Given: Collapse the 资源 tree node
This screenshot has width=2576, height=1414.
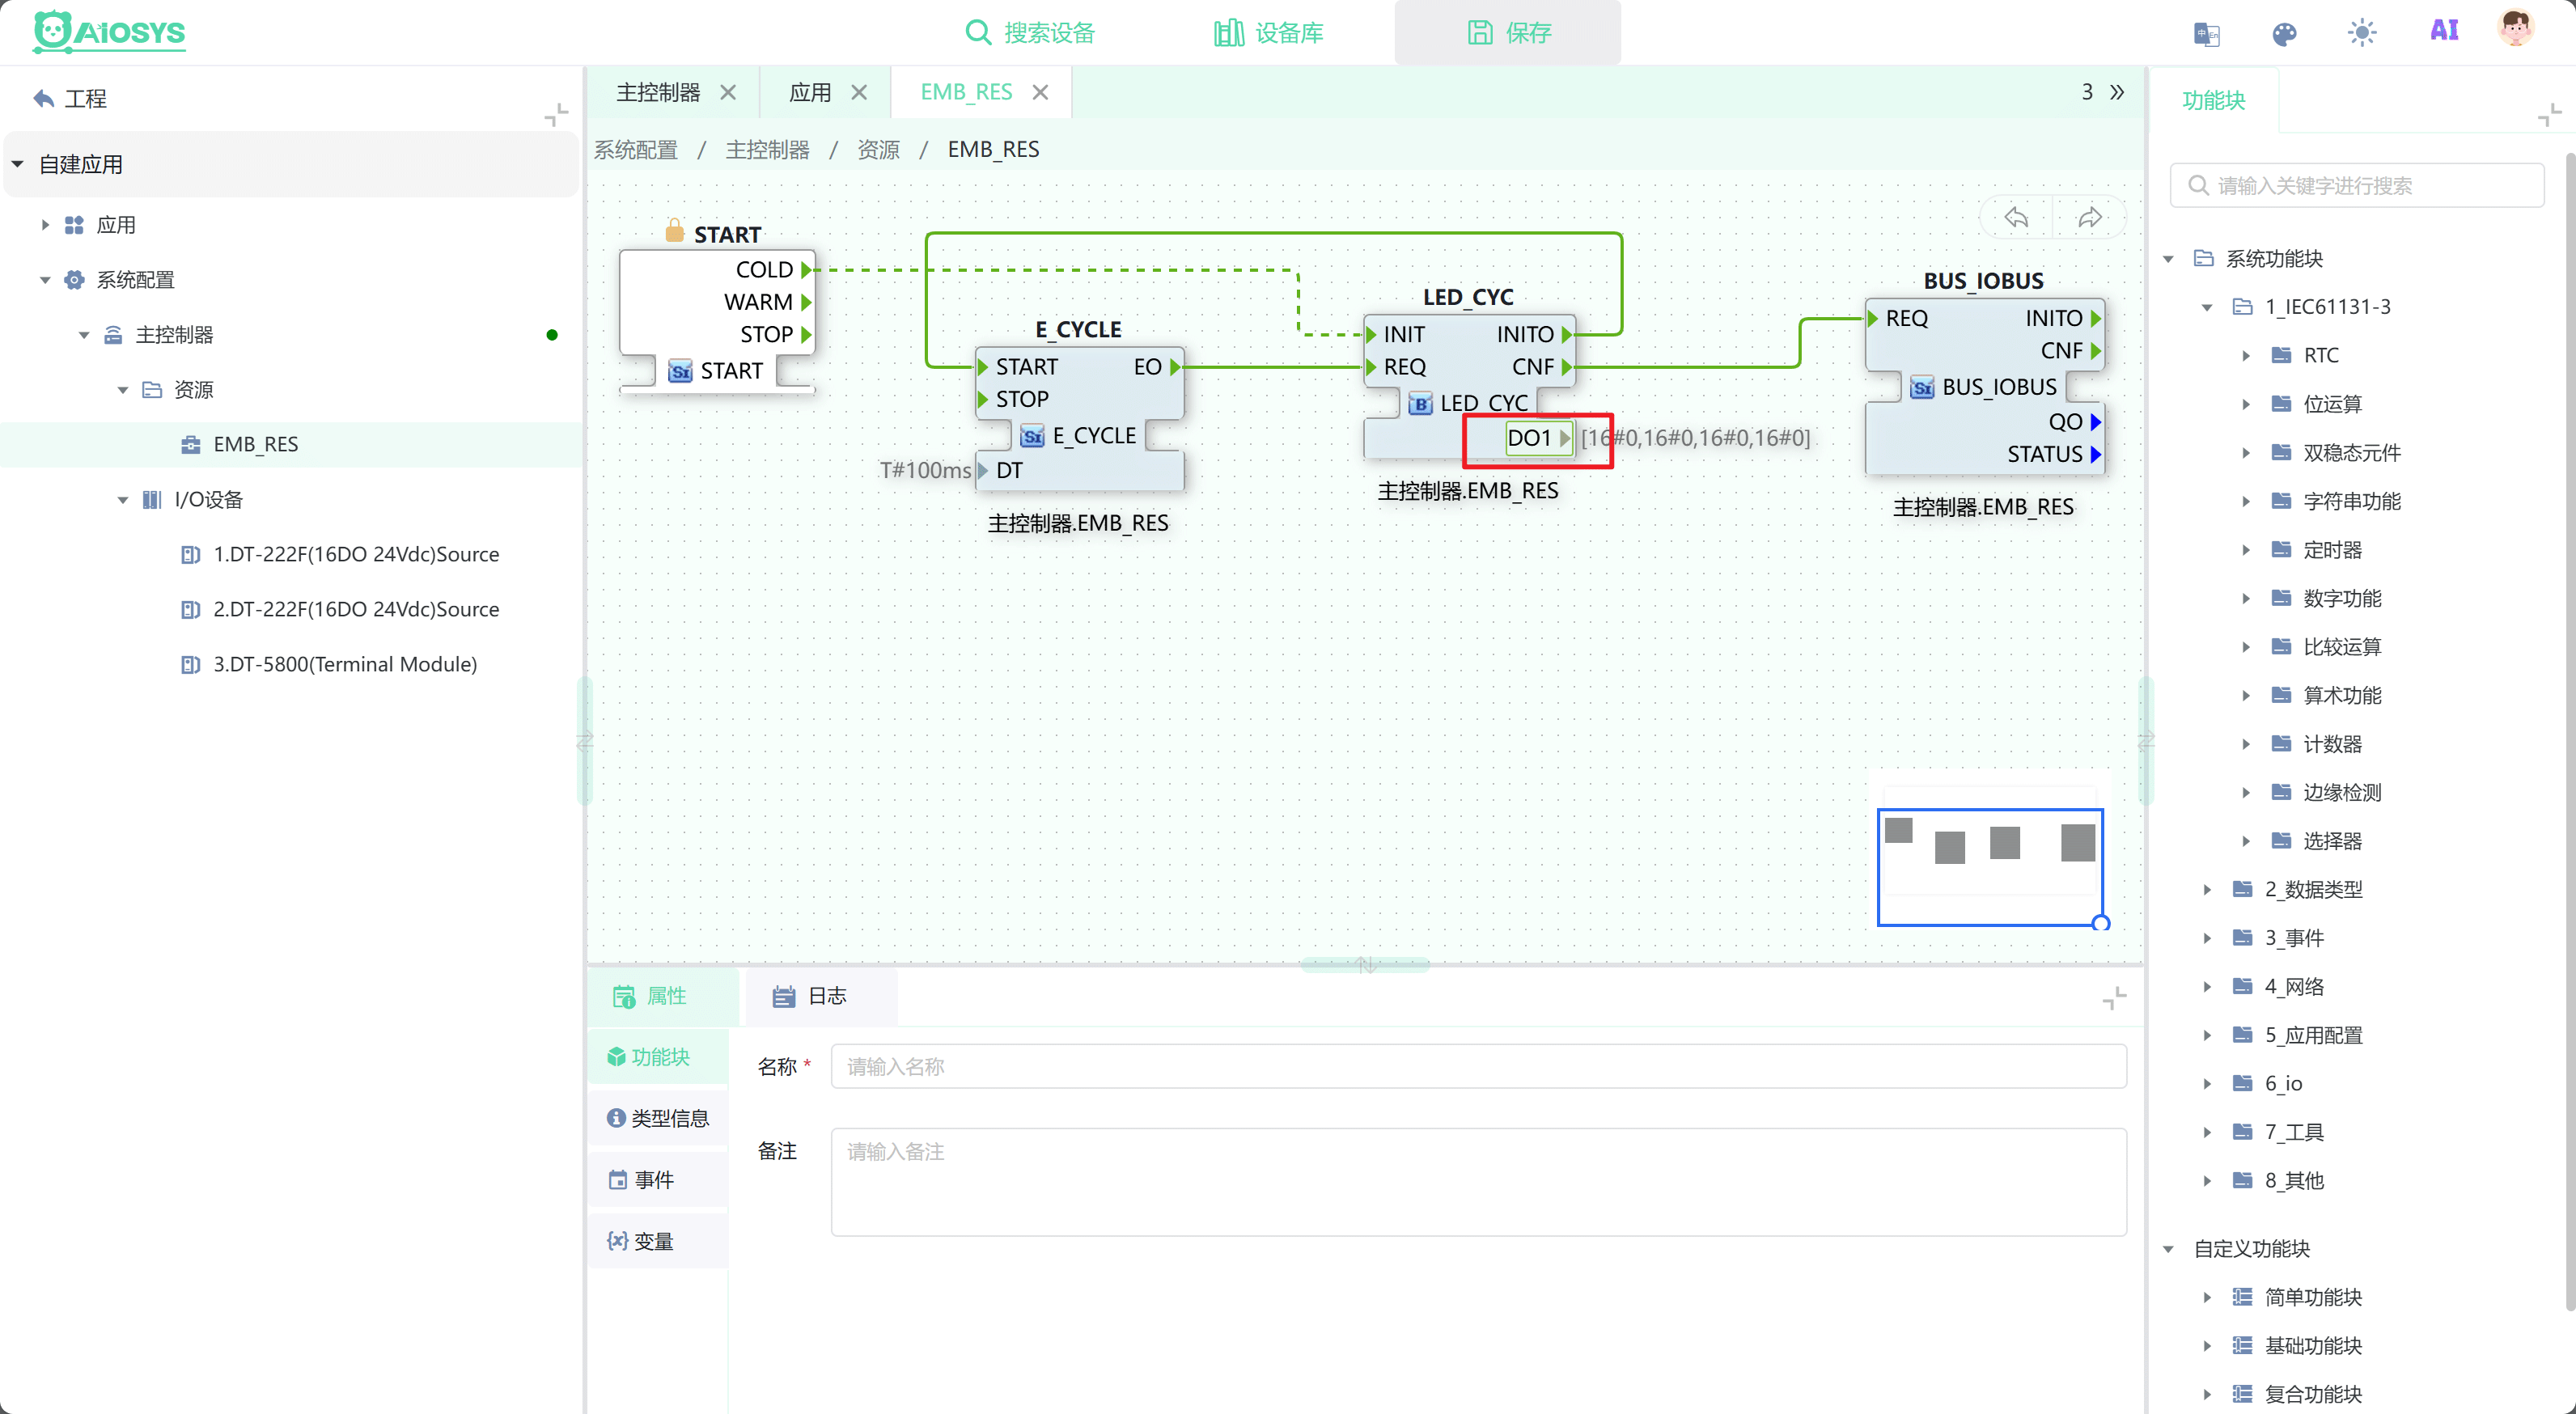Looking at the screenshot, I should click(123, 390).
